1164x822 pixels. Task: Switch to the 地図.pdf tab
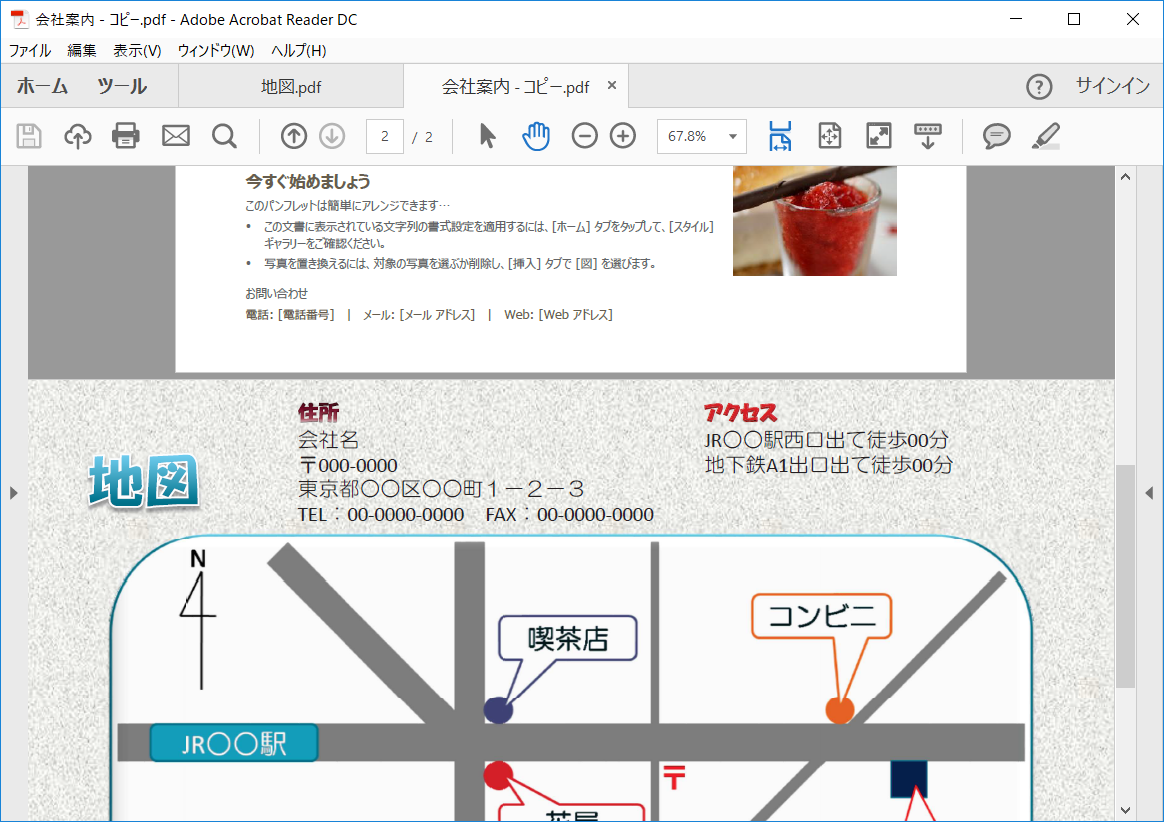(290, 86)
